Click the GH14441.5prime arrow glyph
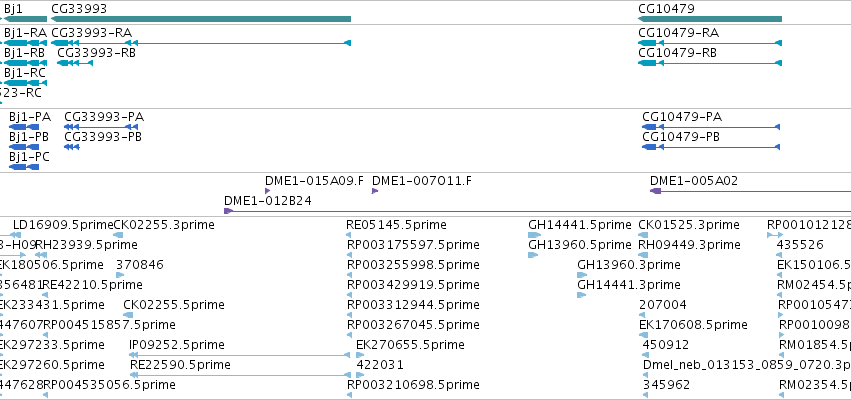The image size is (851, 400). [x=535, y=235]
